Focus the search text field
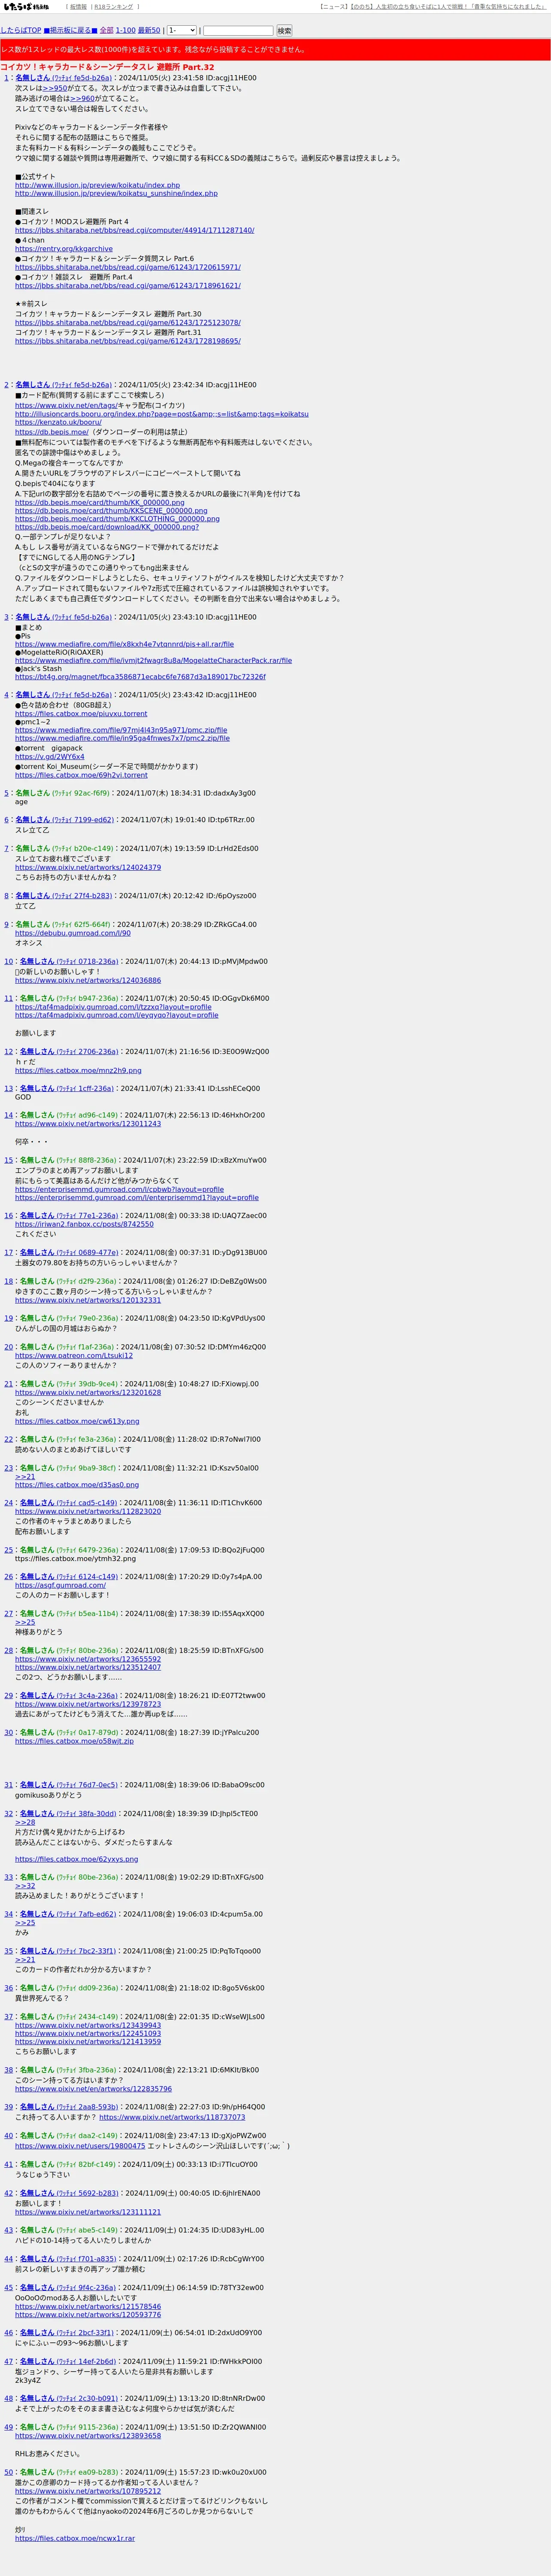 [x=238, y=31]
